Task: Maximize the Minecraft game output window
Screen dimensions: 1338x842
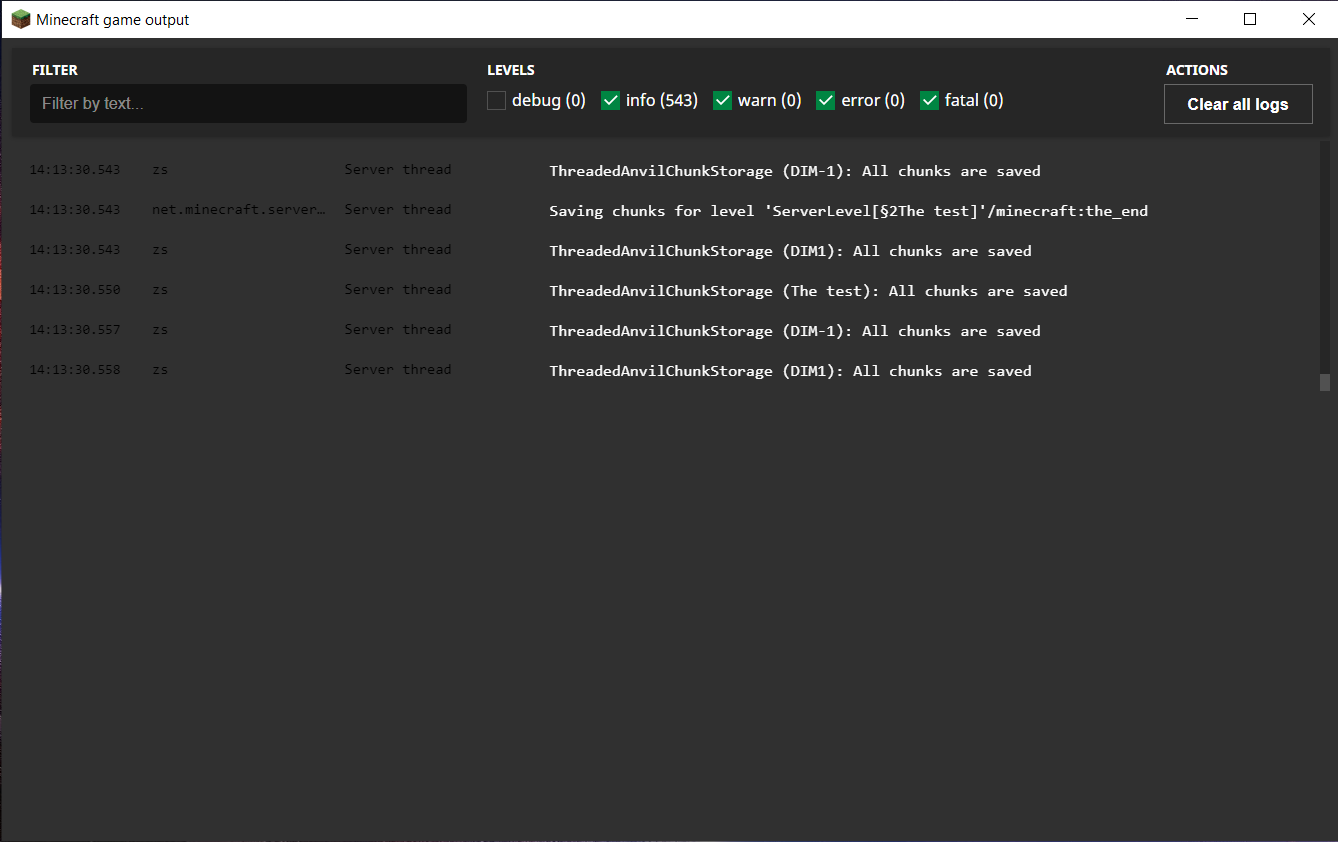Action: click(1250, 19)
